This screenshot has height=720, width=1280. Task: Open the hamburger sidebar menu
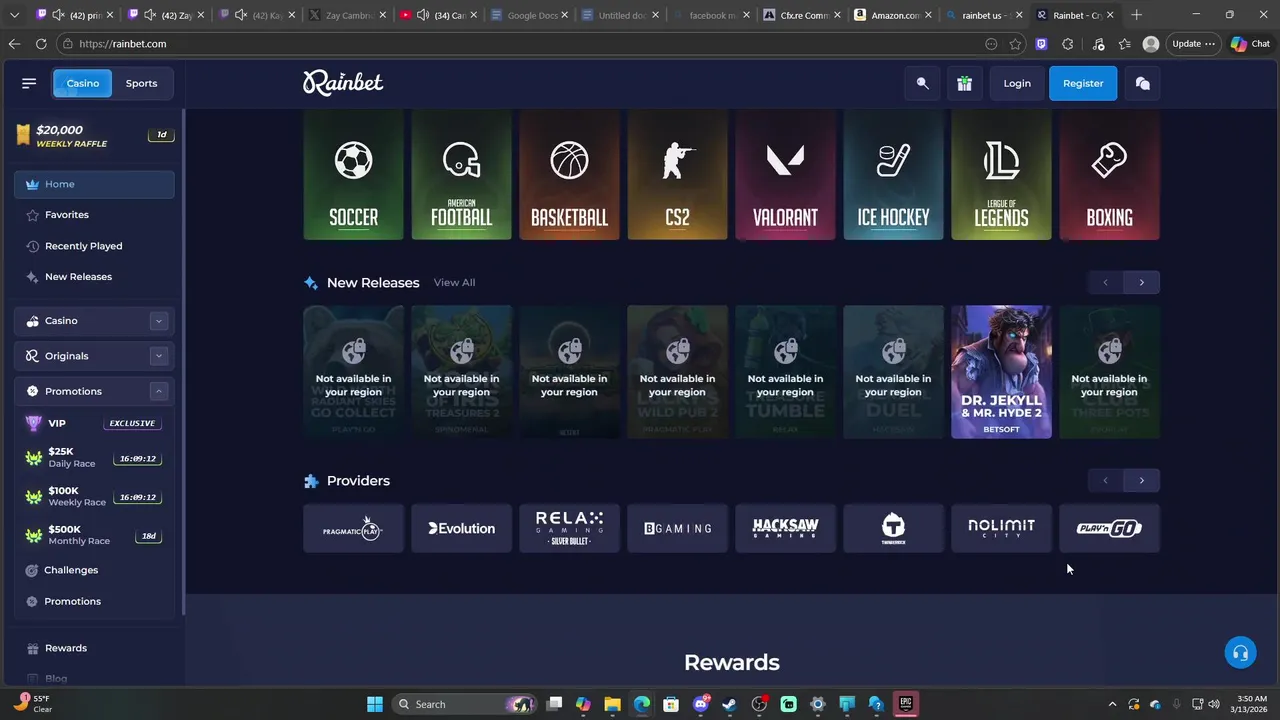[x=29, y=83]
